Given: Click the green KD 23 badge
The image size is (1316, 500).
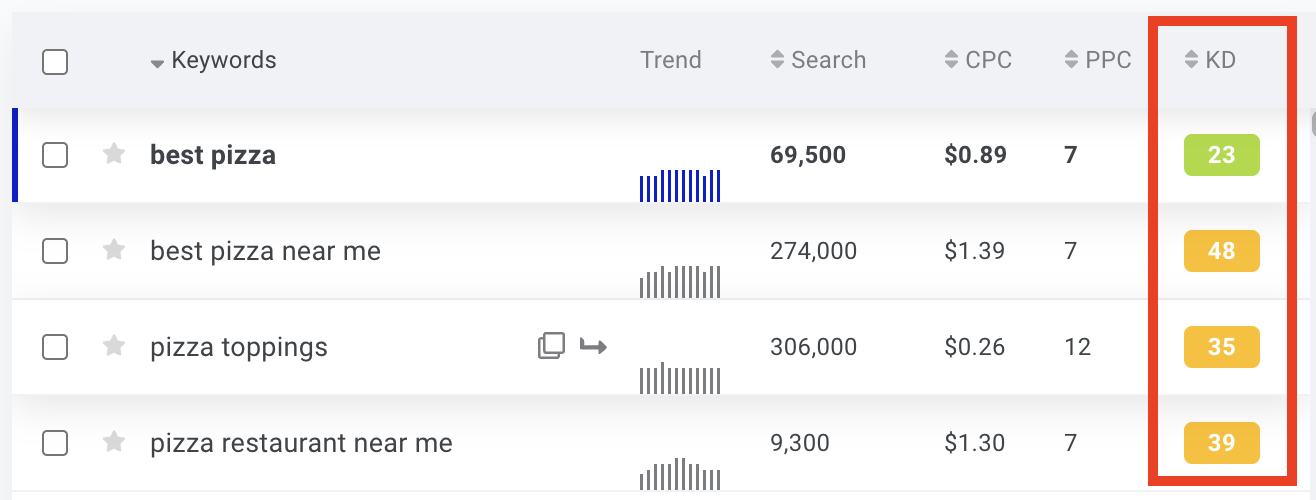Looking at the screenshot, I should [1221, 156].
